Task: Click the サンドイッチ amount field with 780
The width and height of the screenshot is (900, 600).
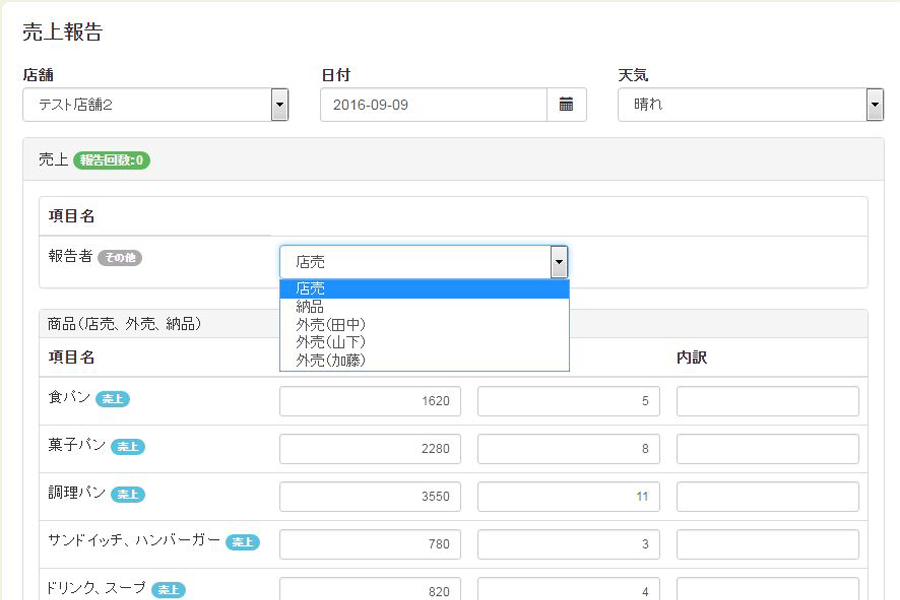Action: 370,545
